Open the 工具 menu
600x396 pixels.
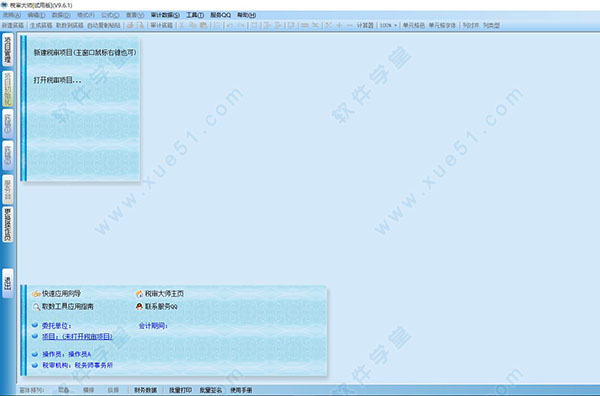pos(195,15)
